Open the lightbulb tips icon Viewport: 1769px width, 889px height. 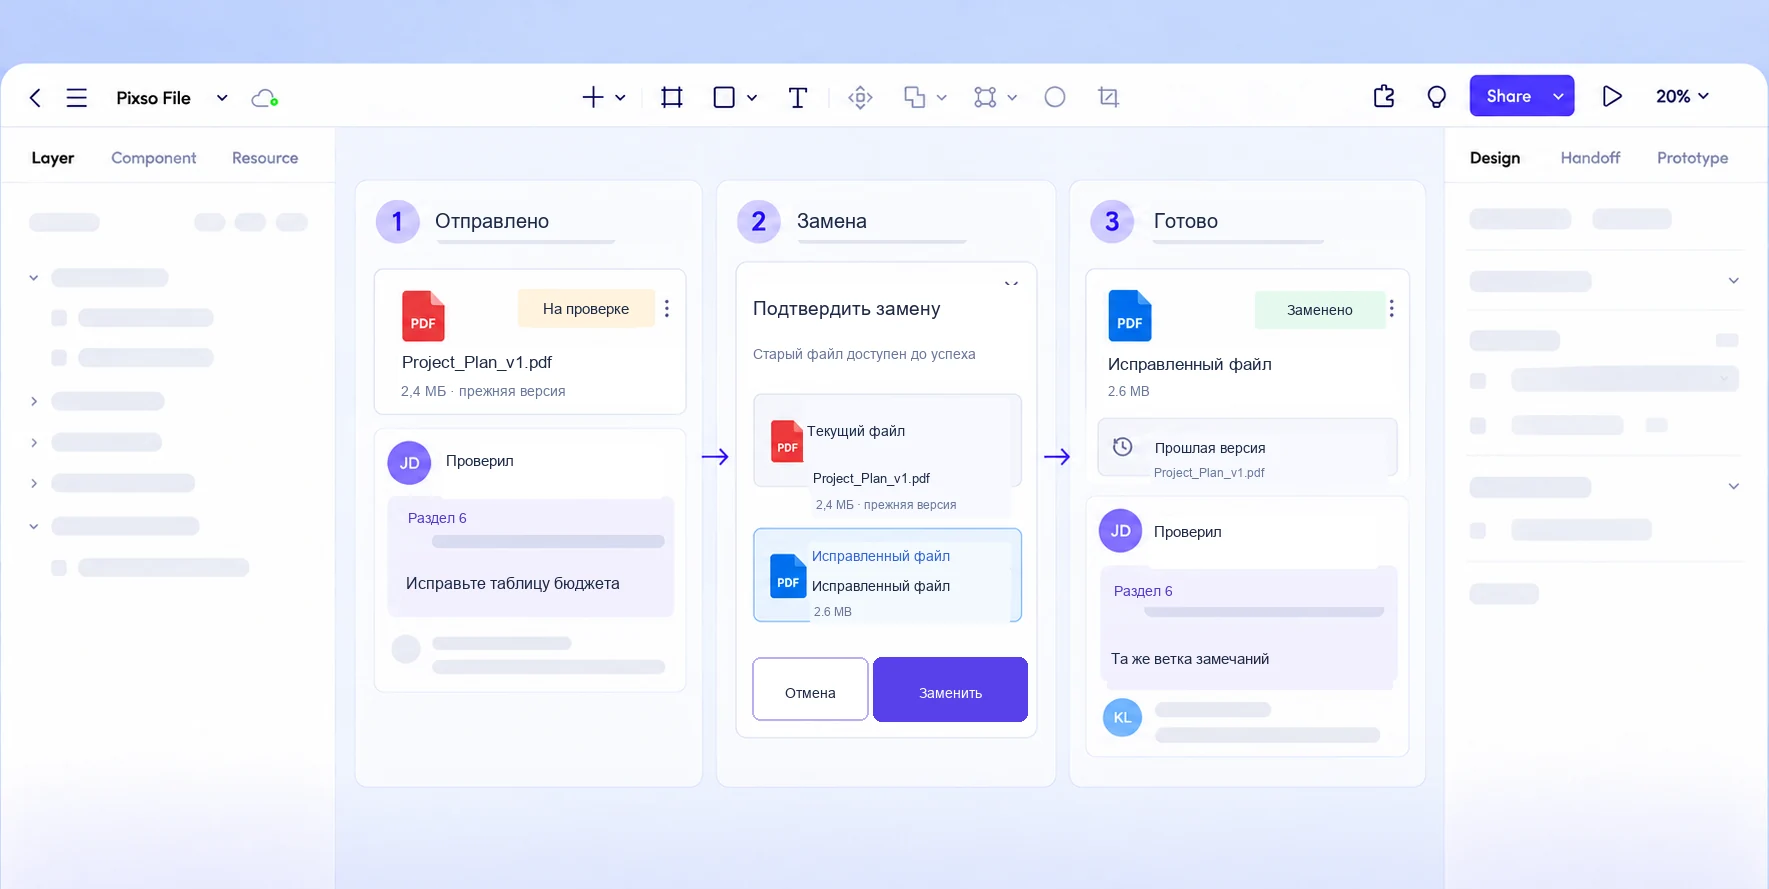(x=1436, y=97)
